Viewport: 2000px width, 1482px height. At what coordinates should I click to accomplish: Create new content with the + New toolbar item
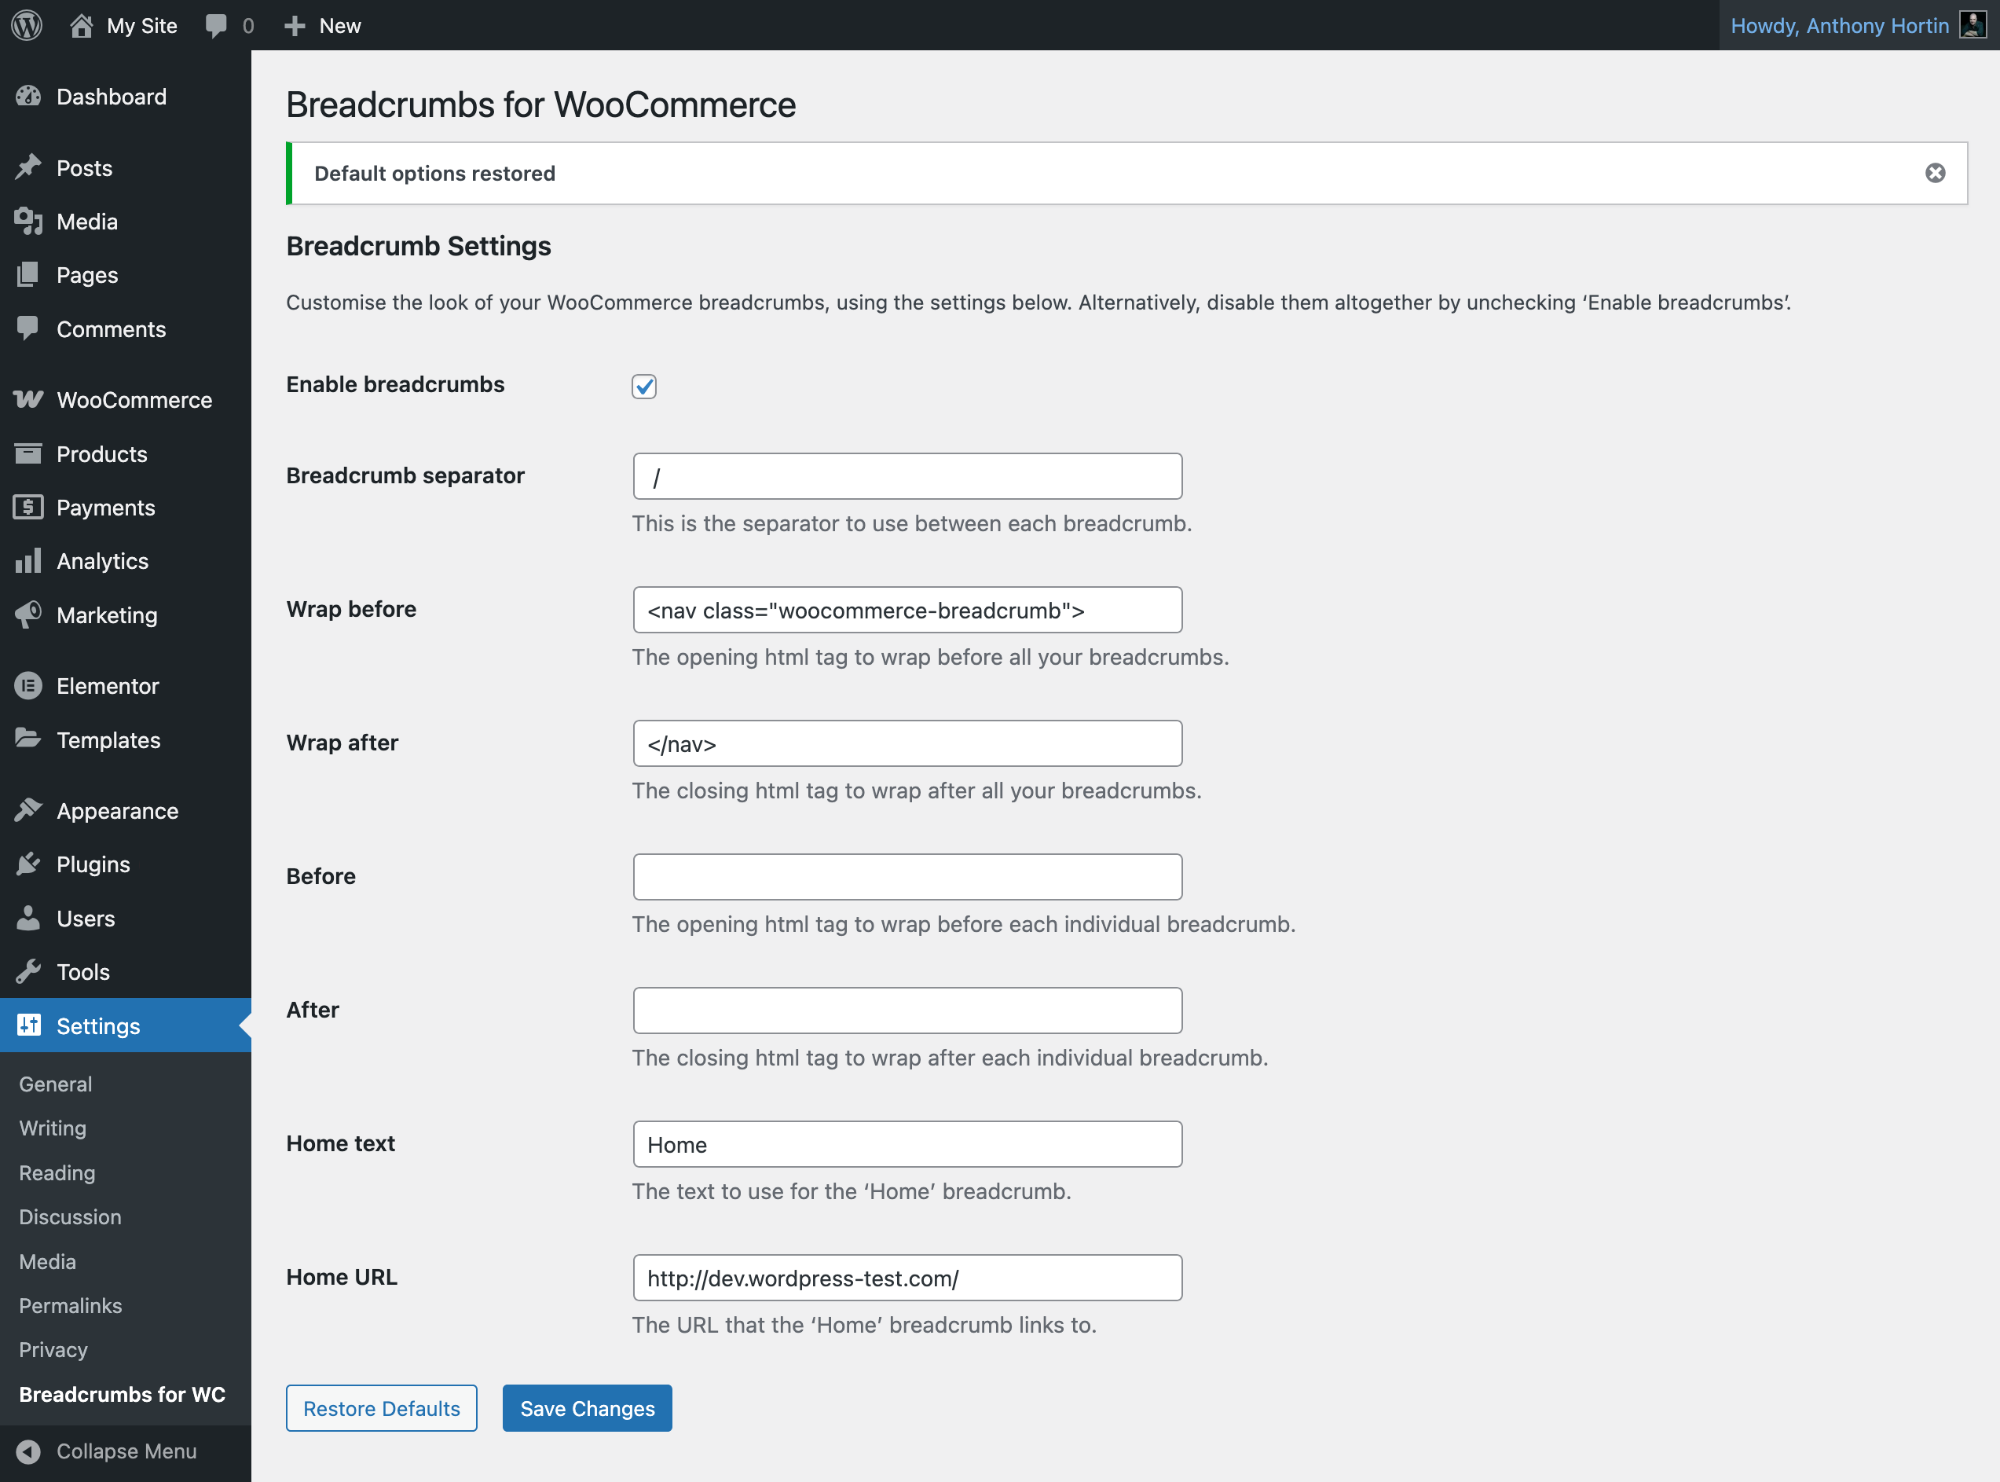pyautogui.click(x=322, y=25)
